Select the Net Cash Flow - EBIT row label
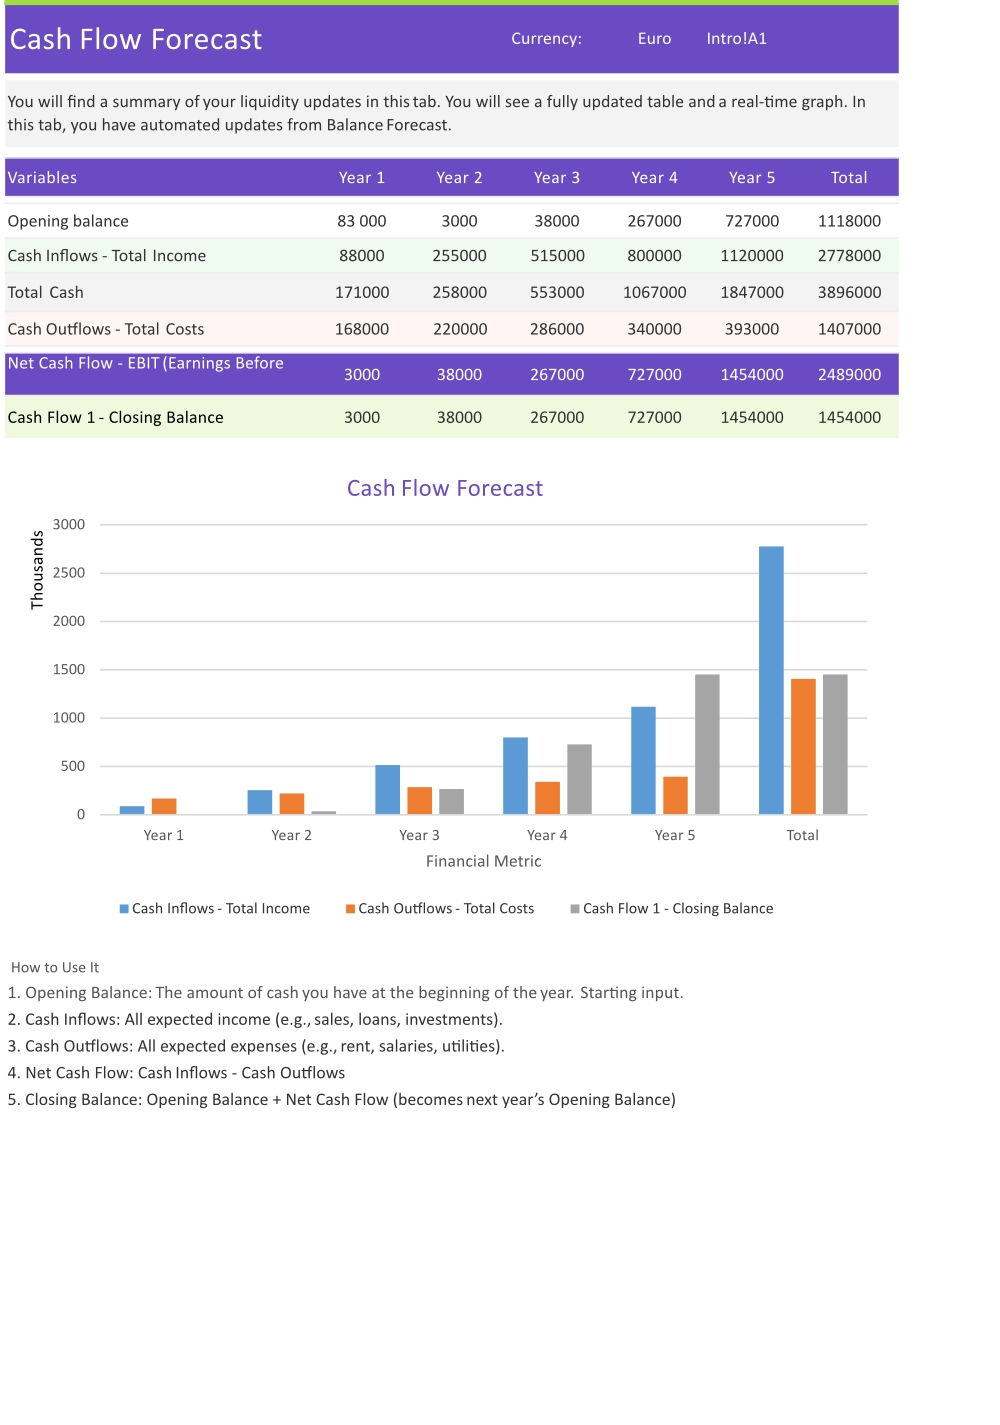The height and width of the screenshot is (1425, 1000). coord(146,363)
